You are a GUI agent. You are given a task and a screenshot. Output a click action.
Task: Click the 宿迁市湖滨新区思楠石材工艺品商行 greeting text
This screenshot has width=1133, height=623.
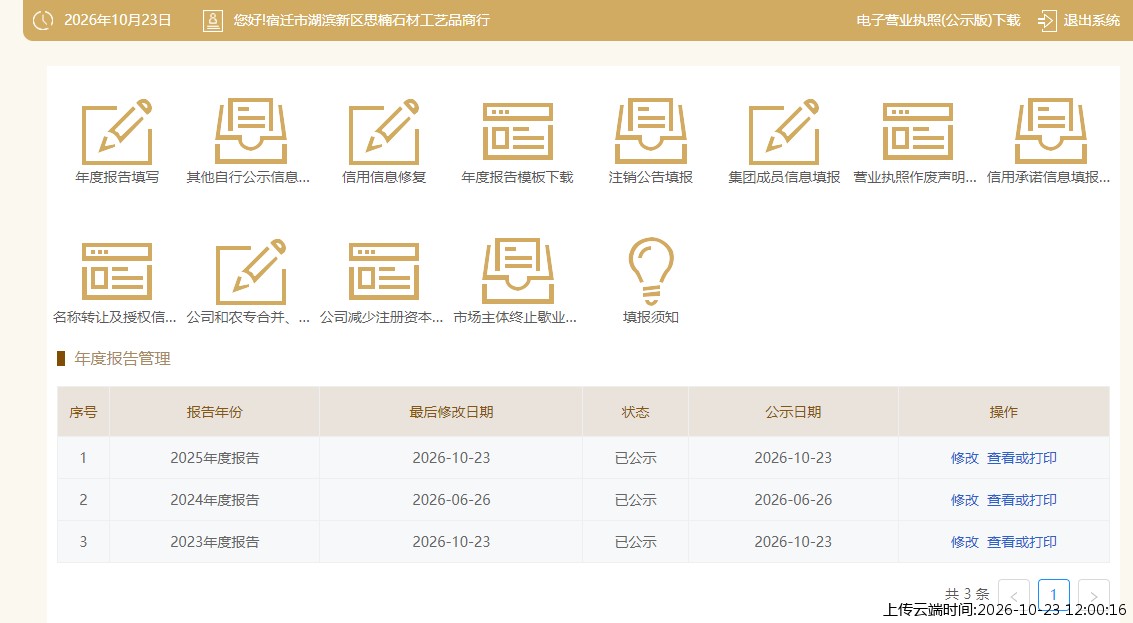(x=377, y=20)
